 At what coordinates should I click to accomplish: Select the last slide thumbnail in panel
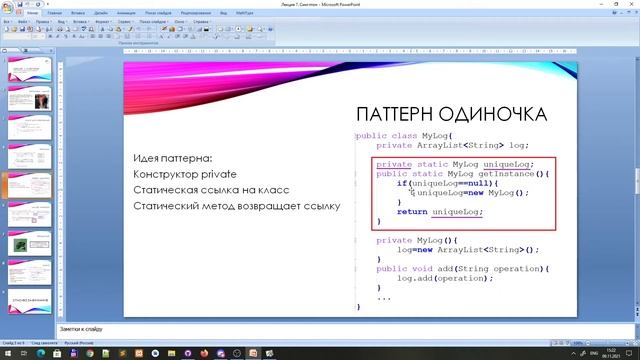pyautogui.click(x=29, y=301)
